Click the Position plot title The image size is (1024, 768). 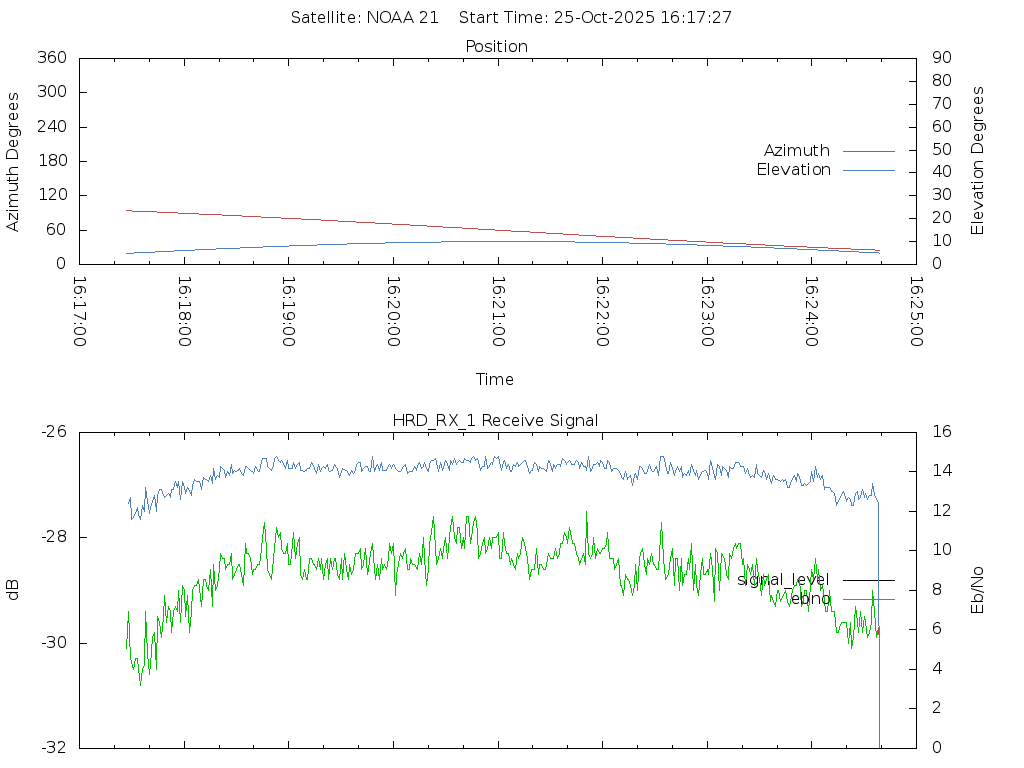(x=496, y=47)
